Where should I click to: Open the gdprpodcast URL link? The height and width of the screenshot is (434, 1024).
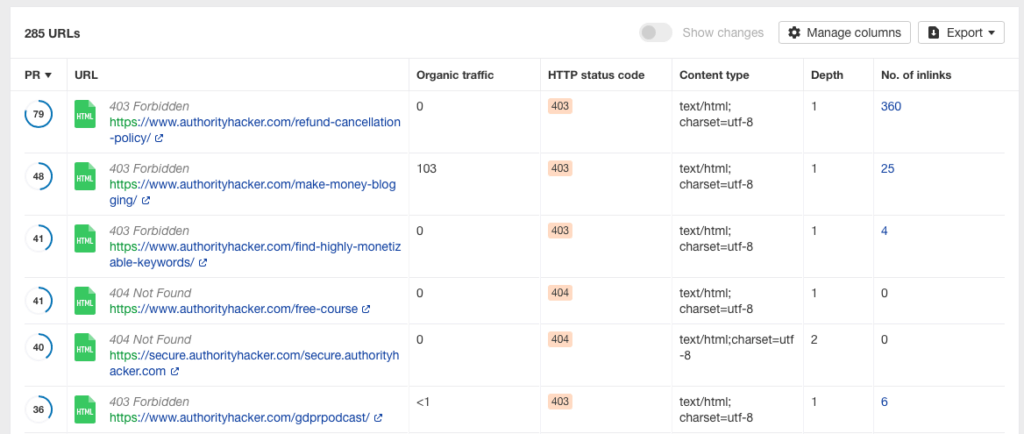coord(240,417)
